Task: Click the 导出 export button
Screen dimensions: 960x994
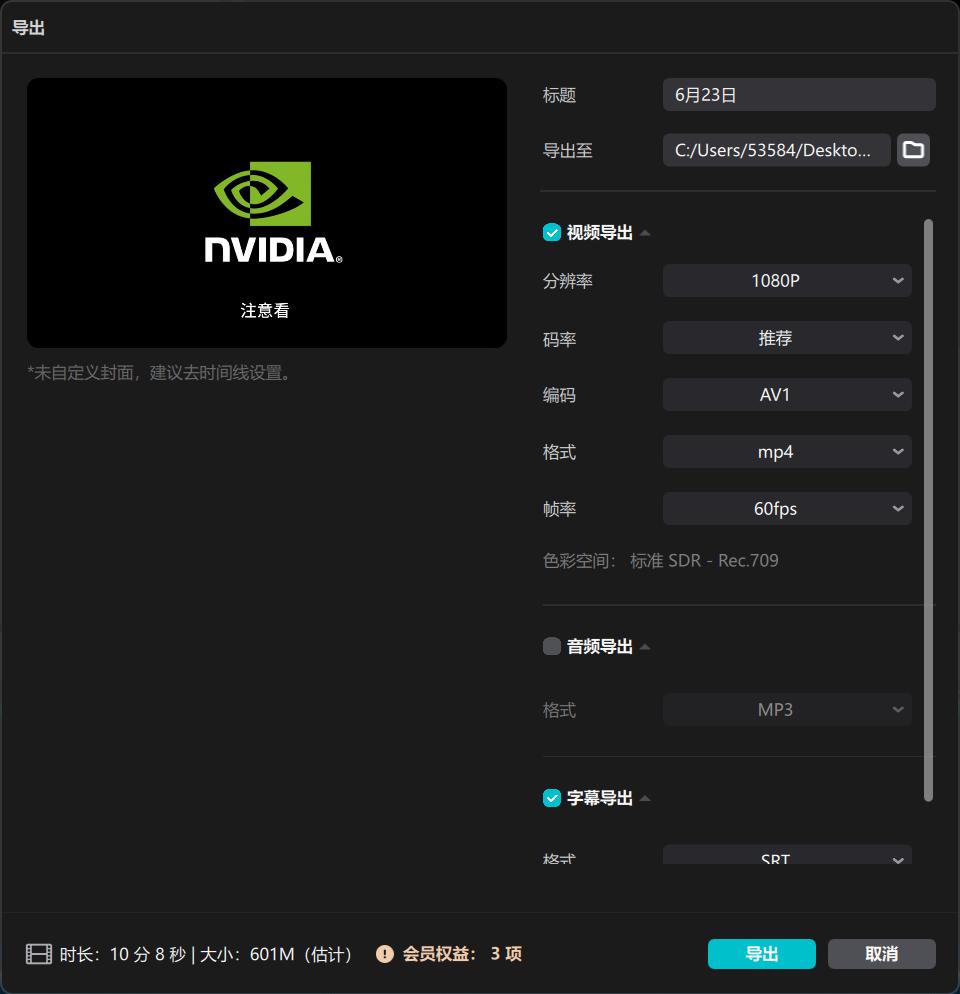Action: click(x=761, y=954)
